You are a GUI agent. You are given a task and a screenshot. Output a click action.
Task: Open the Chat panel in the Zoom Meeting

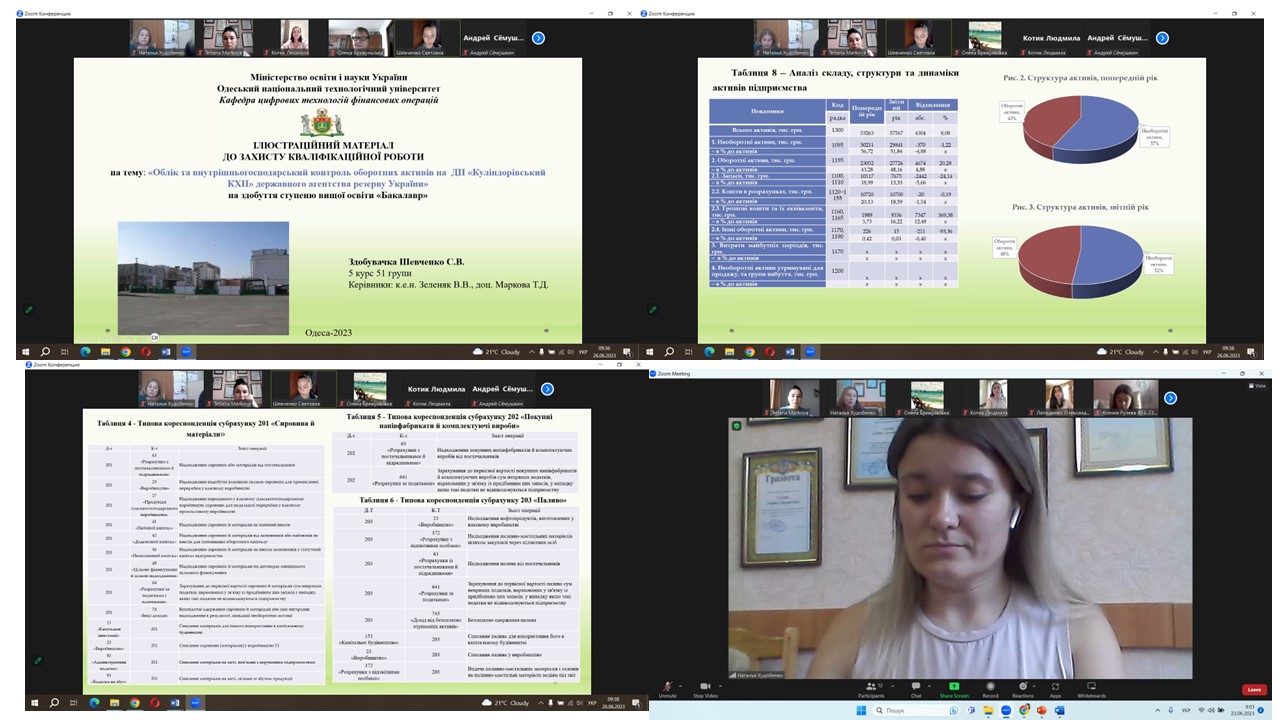[x=916, y=689]
